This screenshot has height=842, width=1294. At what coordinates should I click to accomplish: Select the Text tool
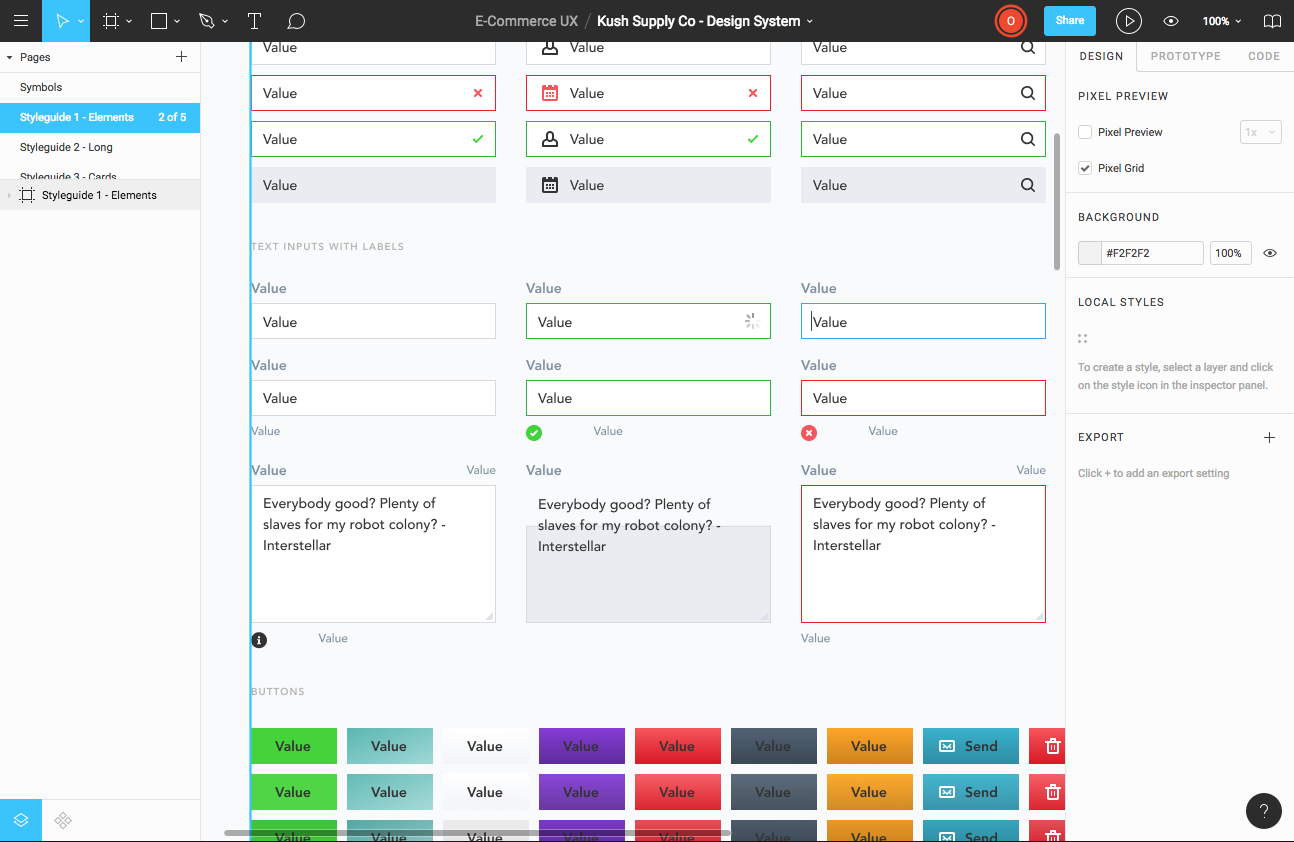tap(254, 21)
